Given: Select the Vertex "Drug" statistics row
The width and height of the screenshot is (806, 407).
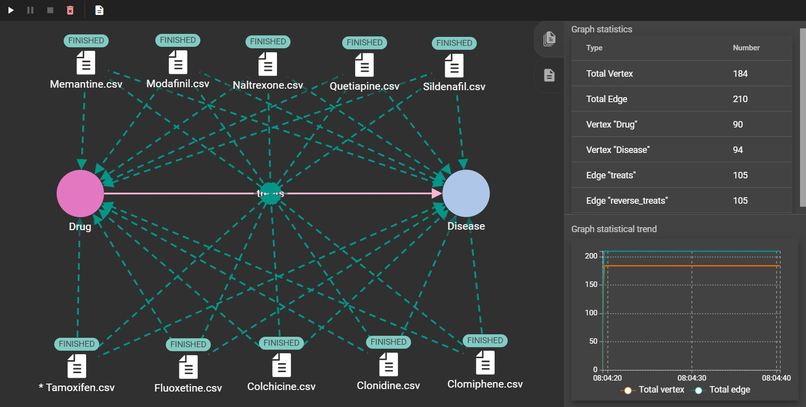Looking at the screenshot, I should tap(682, 124).
